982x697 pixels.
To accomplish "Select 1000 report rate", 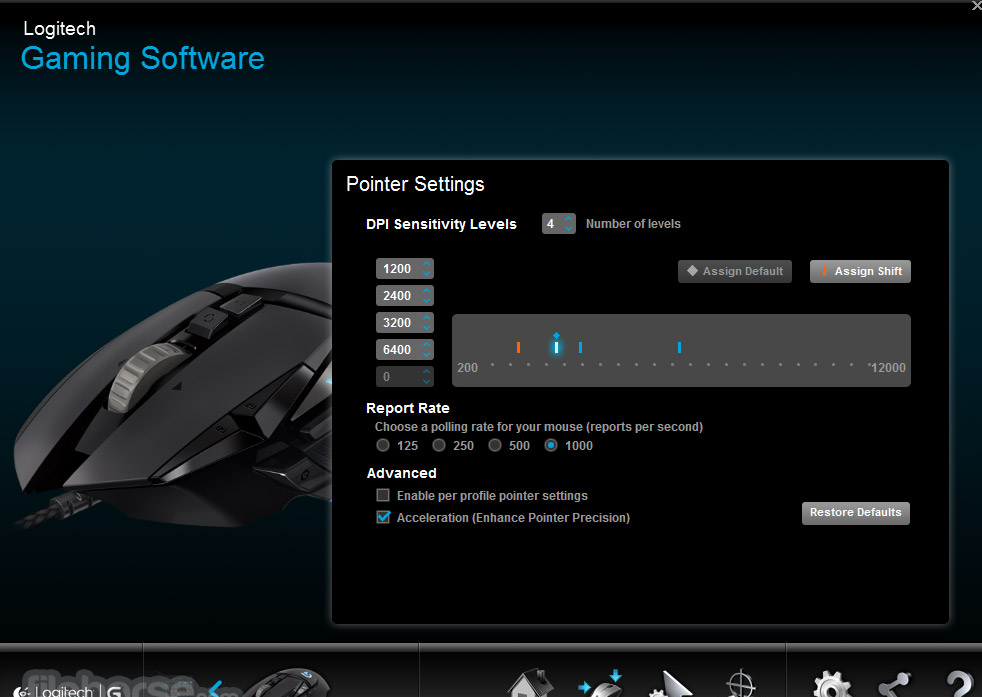I will (550, 445).
